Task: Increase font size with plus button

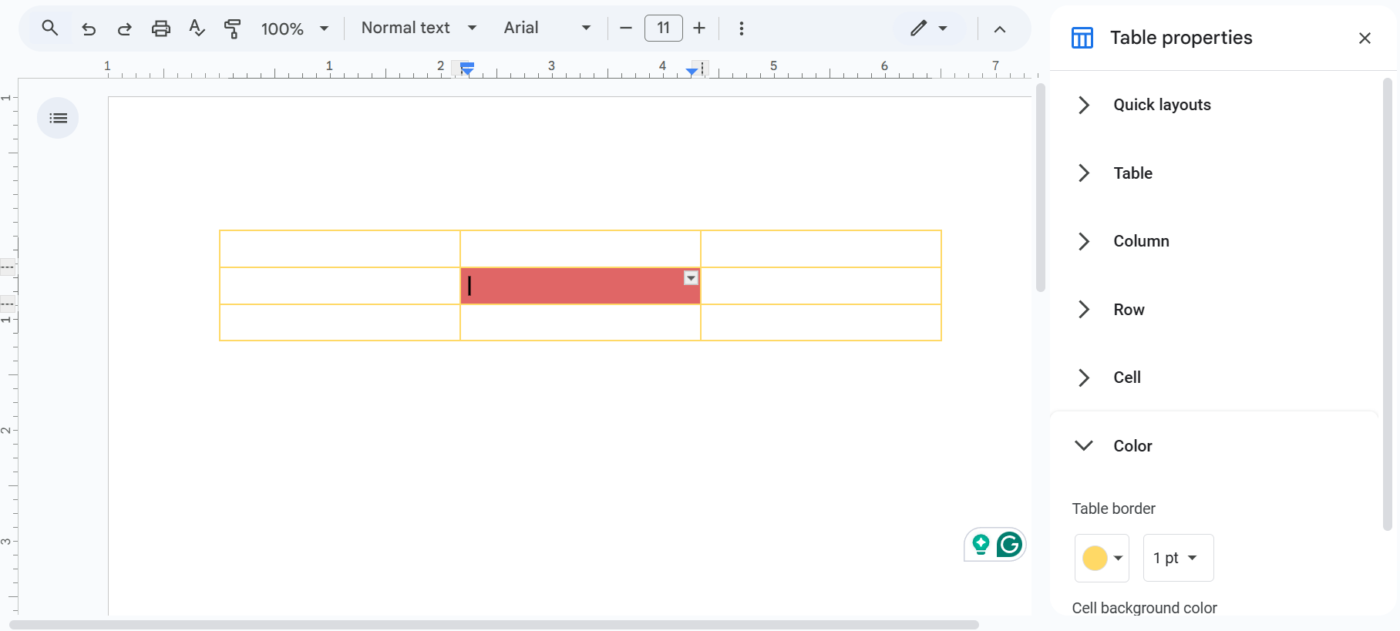Action: [699, 28]
